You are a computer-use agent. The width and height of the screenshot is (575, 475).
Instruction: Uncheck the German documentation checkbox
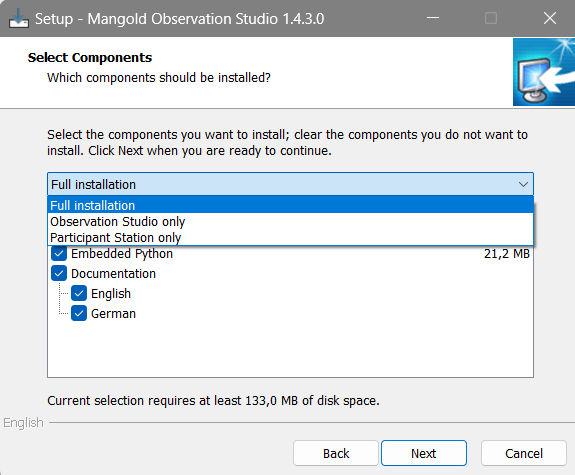79,314
